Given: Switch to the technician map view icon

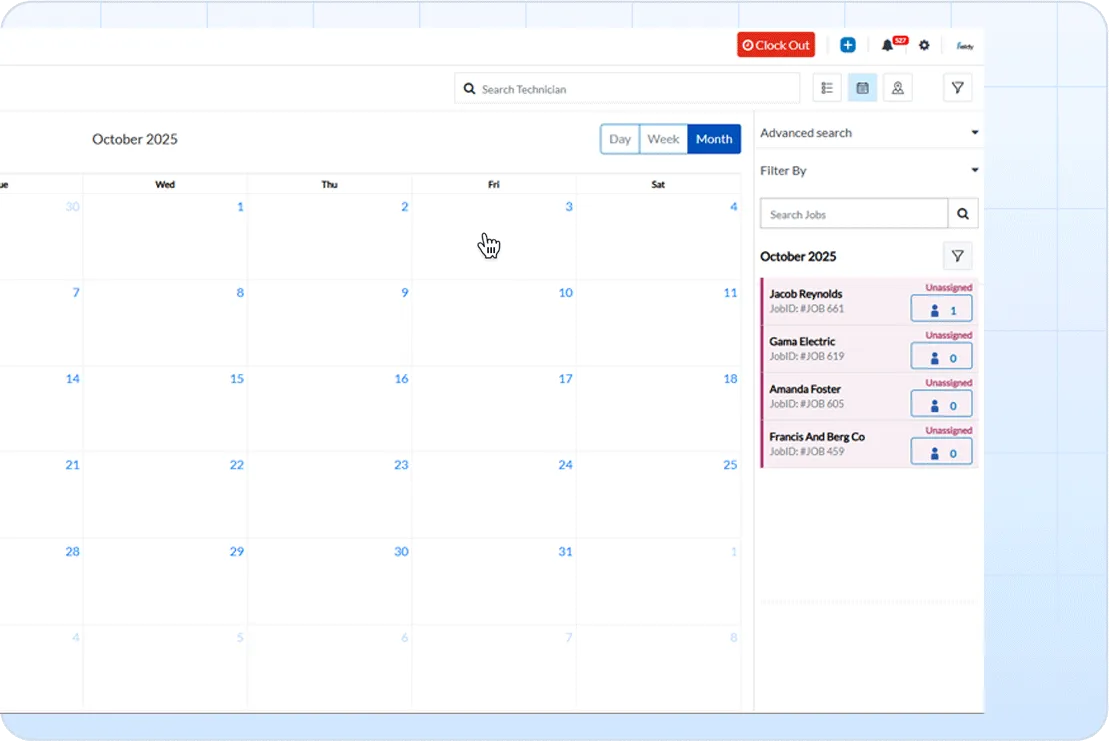Looking at the screenshot, I should coord(898,88).
